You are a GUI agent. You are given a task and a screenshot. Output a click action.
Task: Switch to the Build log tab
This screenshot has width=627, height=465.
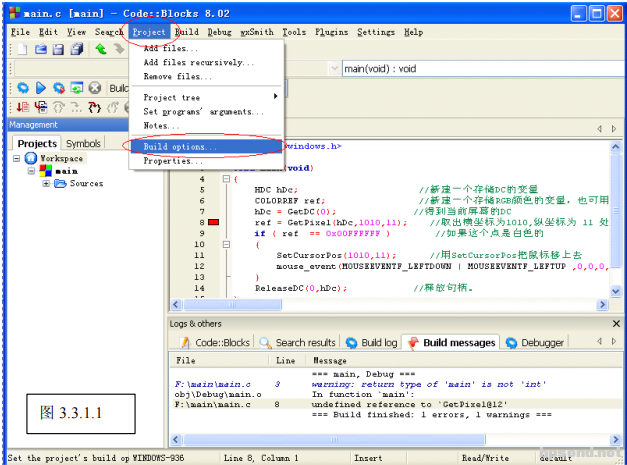pos(371,343)
